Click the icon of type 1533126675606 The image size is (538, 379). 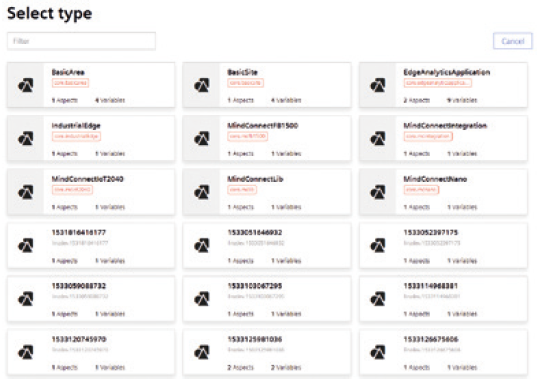coord(378,352)
